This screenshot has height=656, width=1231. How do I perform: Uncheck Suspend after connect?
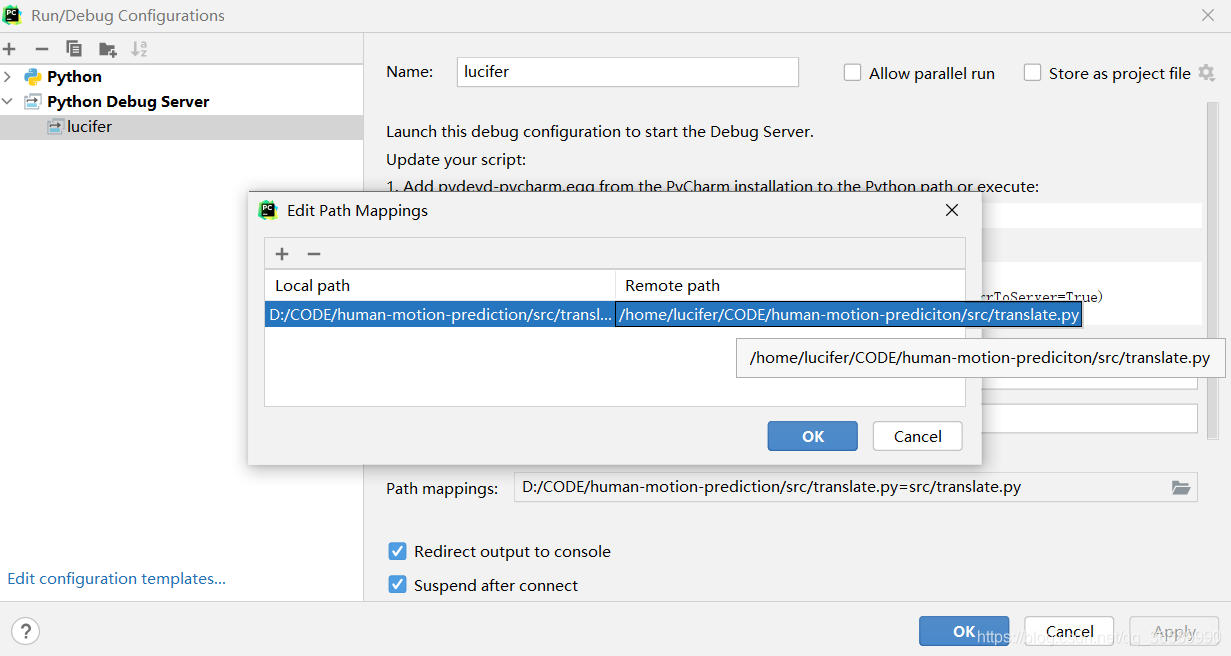coord(398,585)
